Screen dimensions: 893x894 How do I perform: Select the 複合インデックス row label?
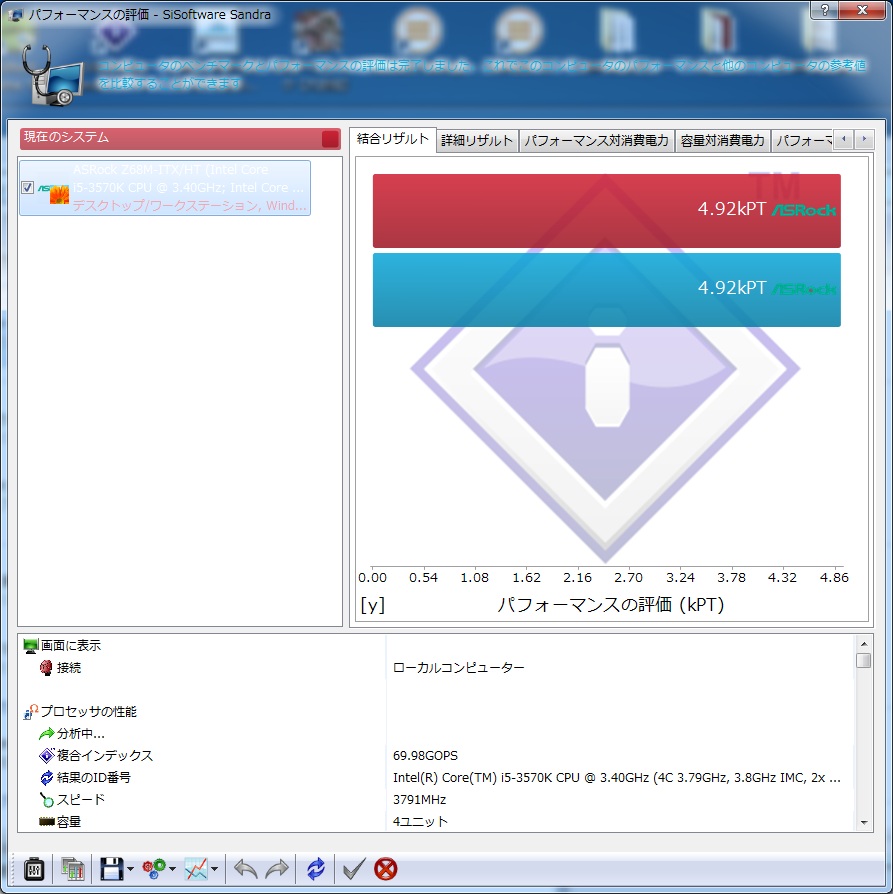click(105, 755)
